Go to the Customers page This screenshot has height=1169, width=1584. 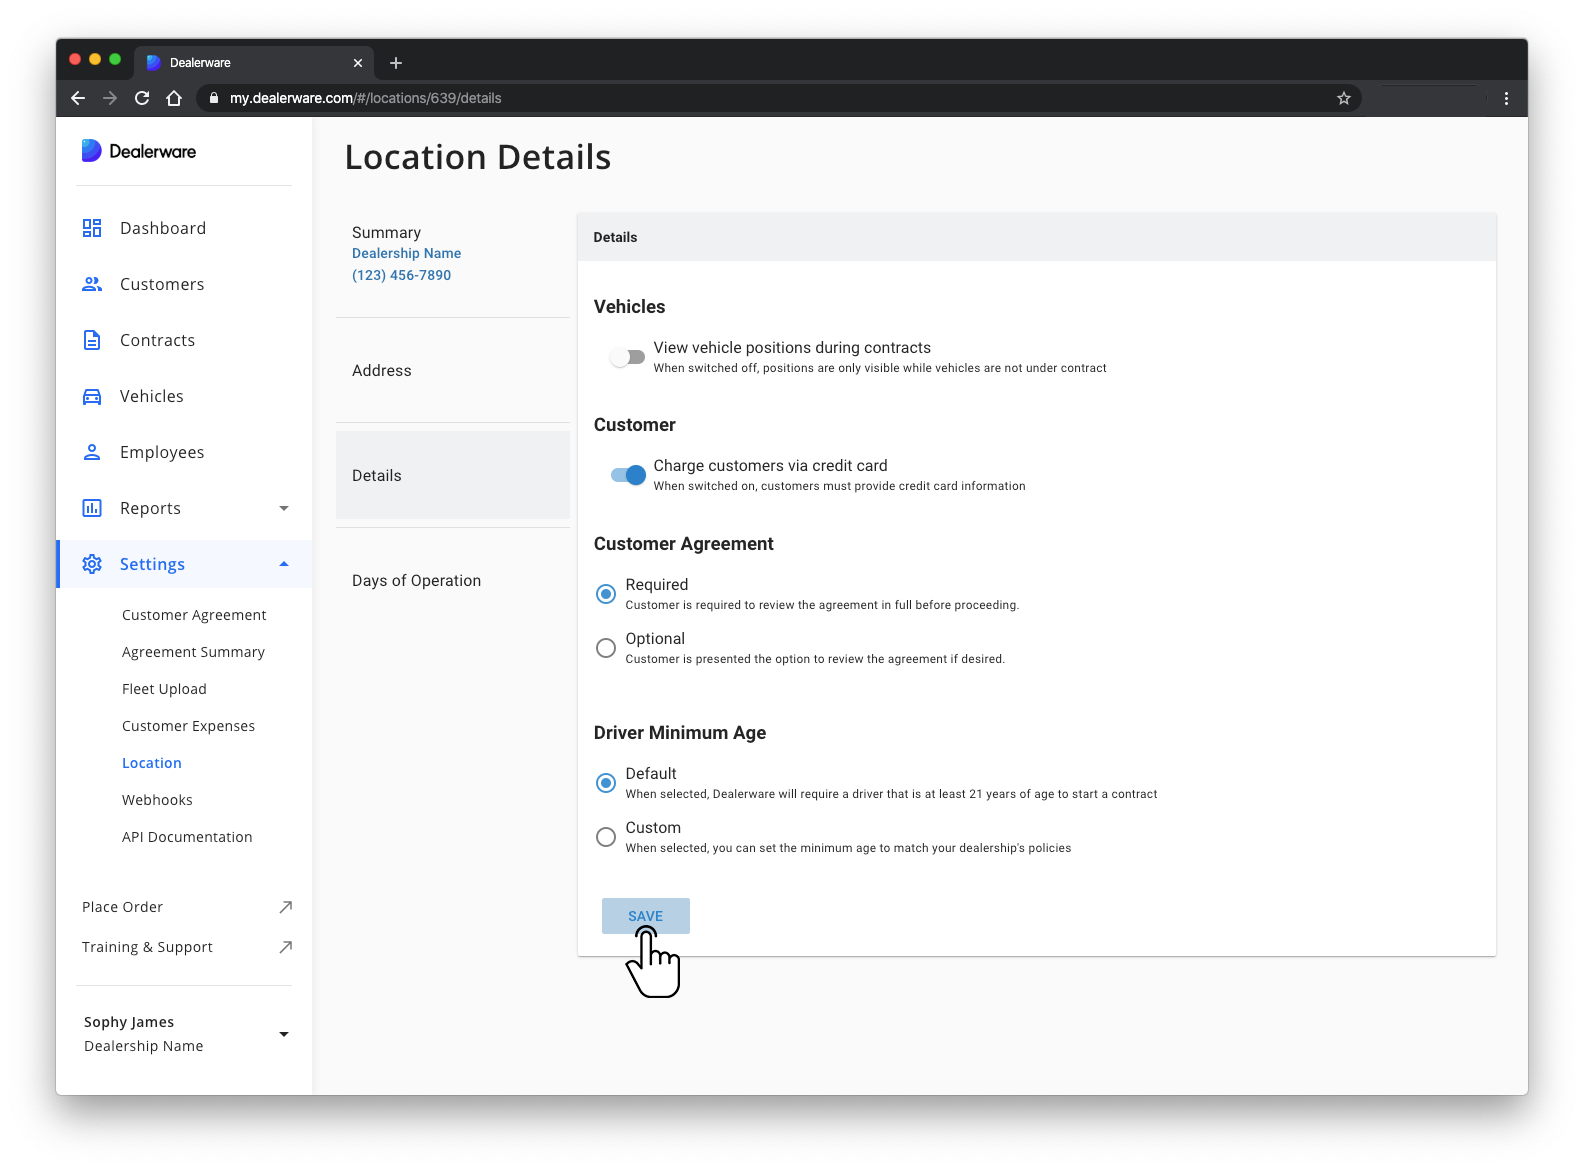pos(162,284)
